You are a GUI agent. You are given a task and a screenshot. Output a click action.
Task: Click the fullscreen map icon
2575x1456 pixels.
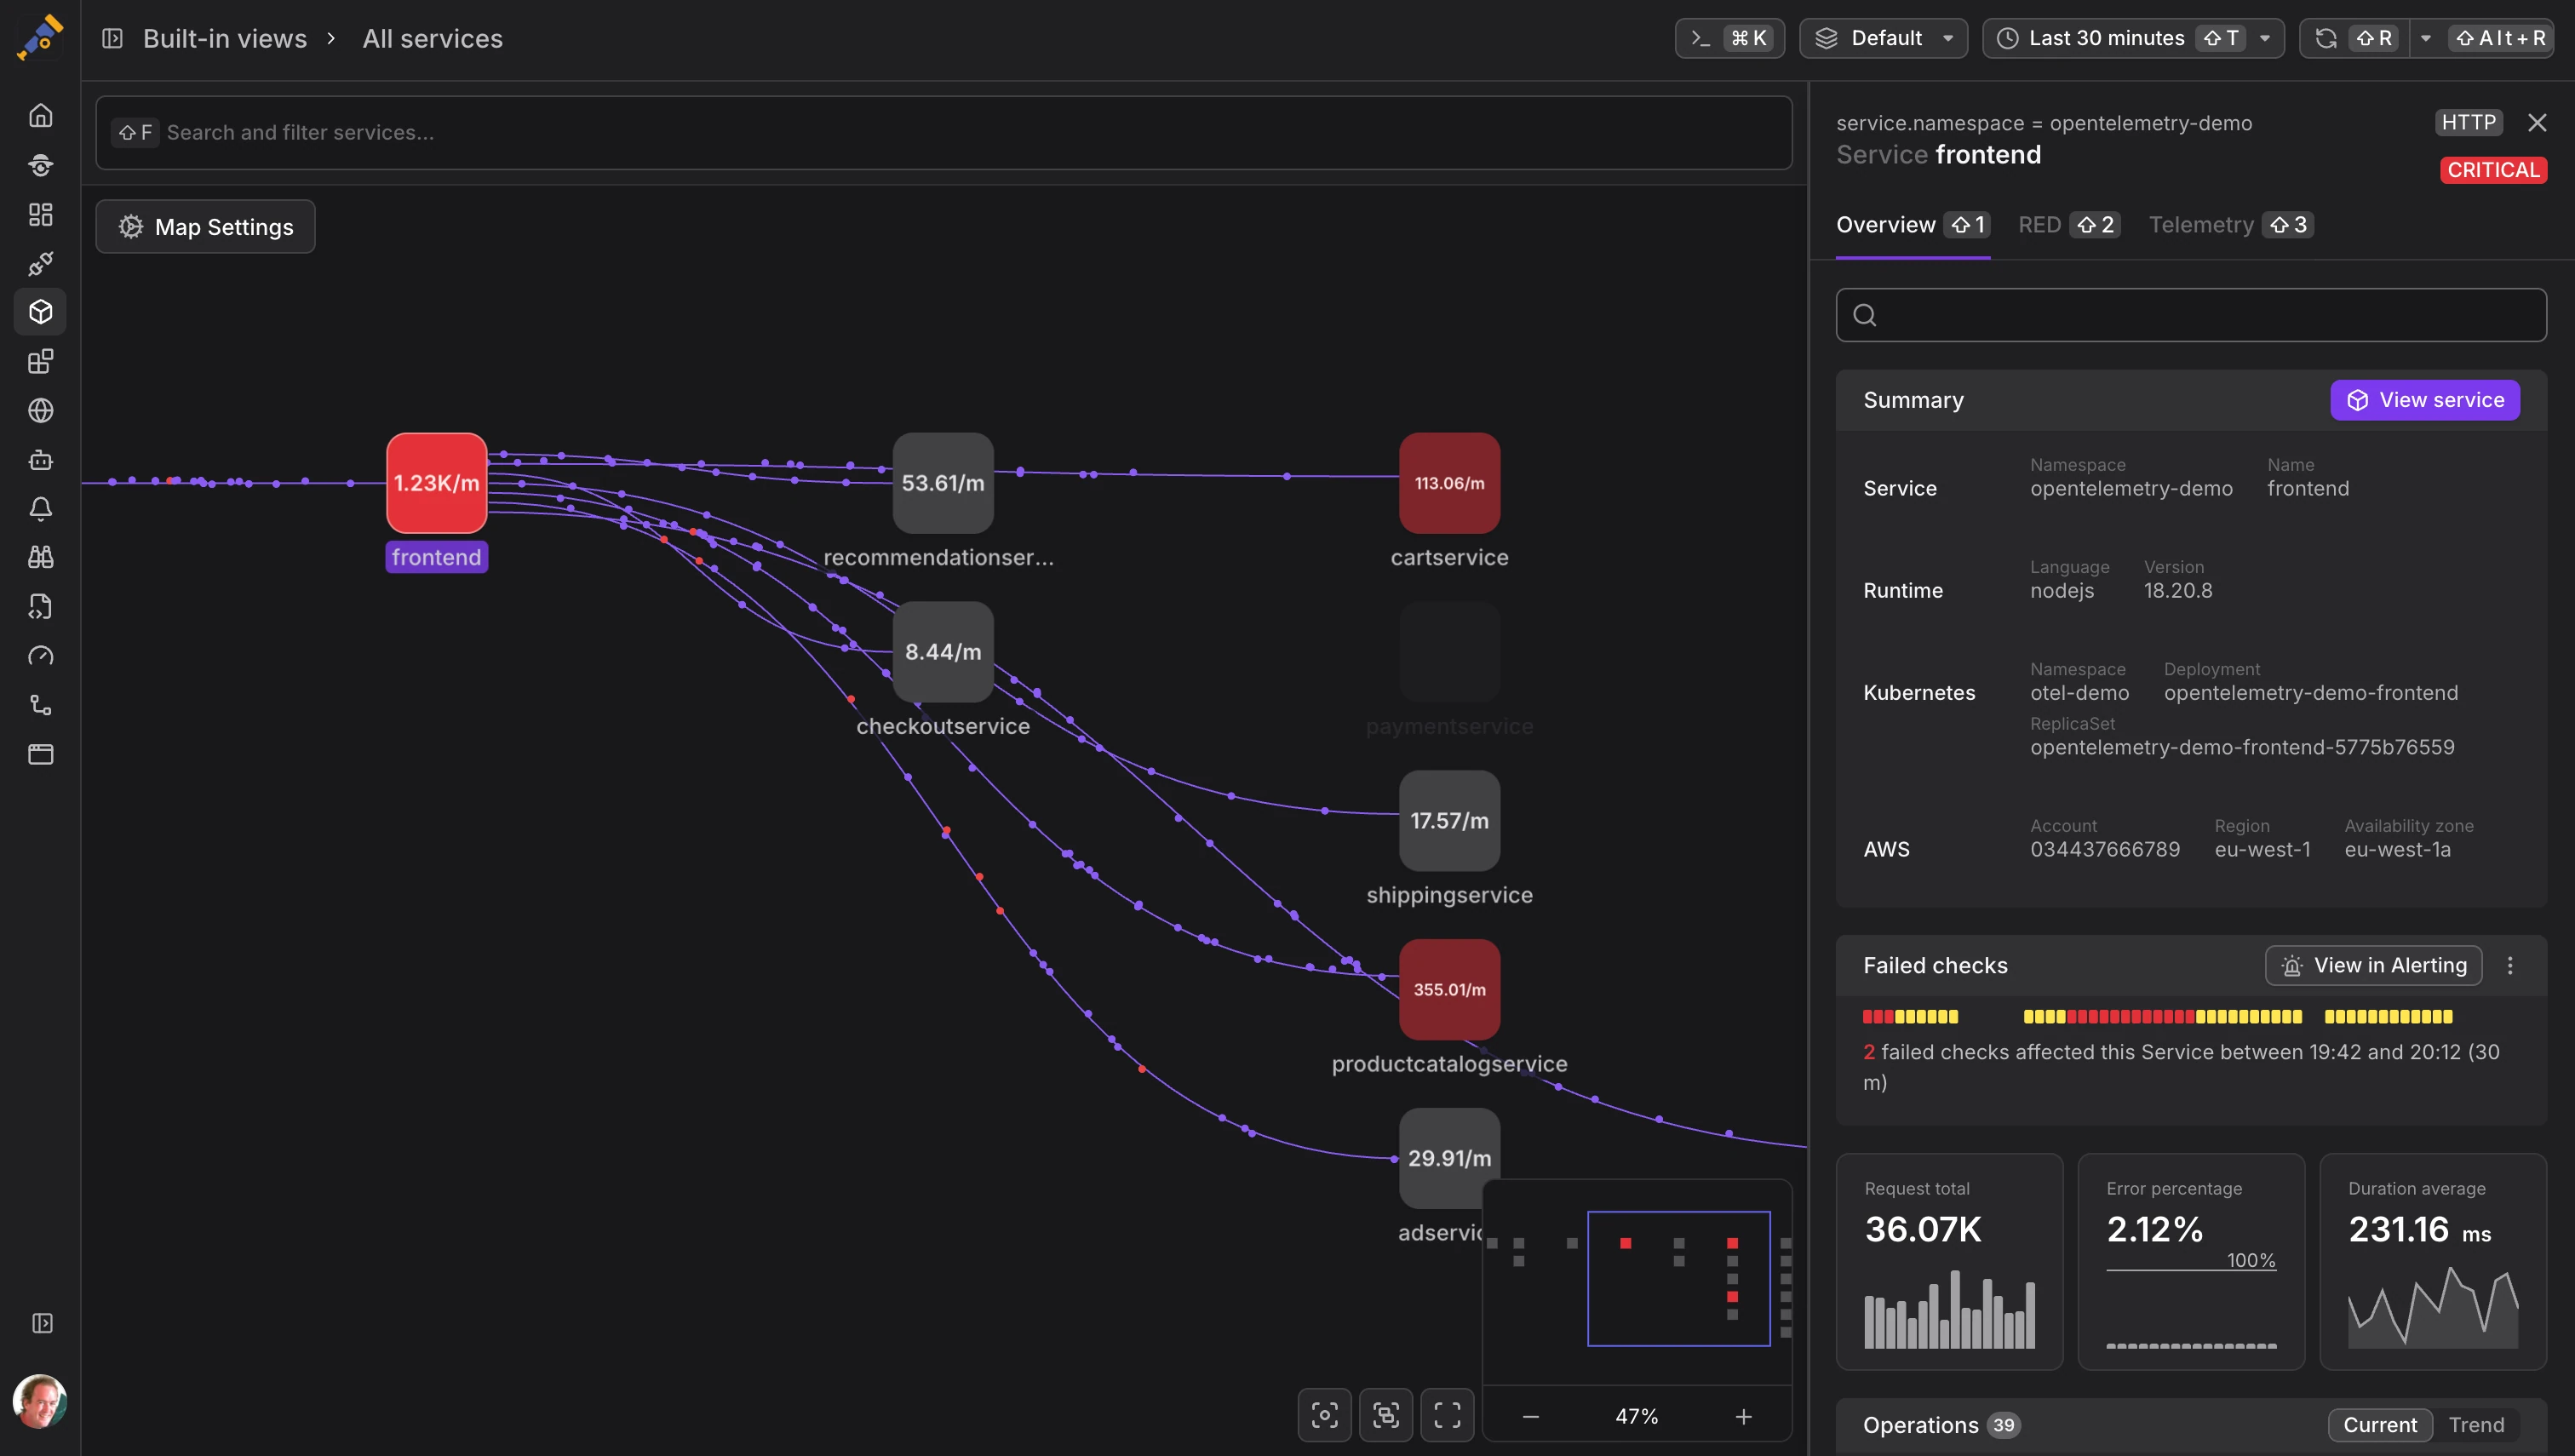1447,1414
